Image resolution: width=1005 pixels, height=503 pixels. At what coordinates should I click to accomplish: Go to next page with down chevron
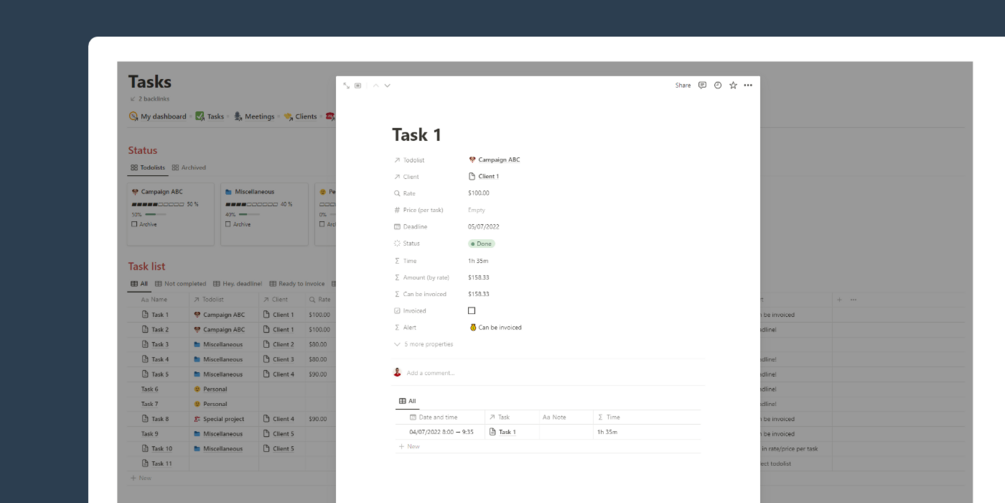(x=387, y=85)
